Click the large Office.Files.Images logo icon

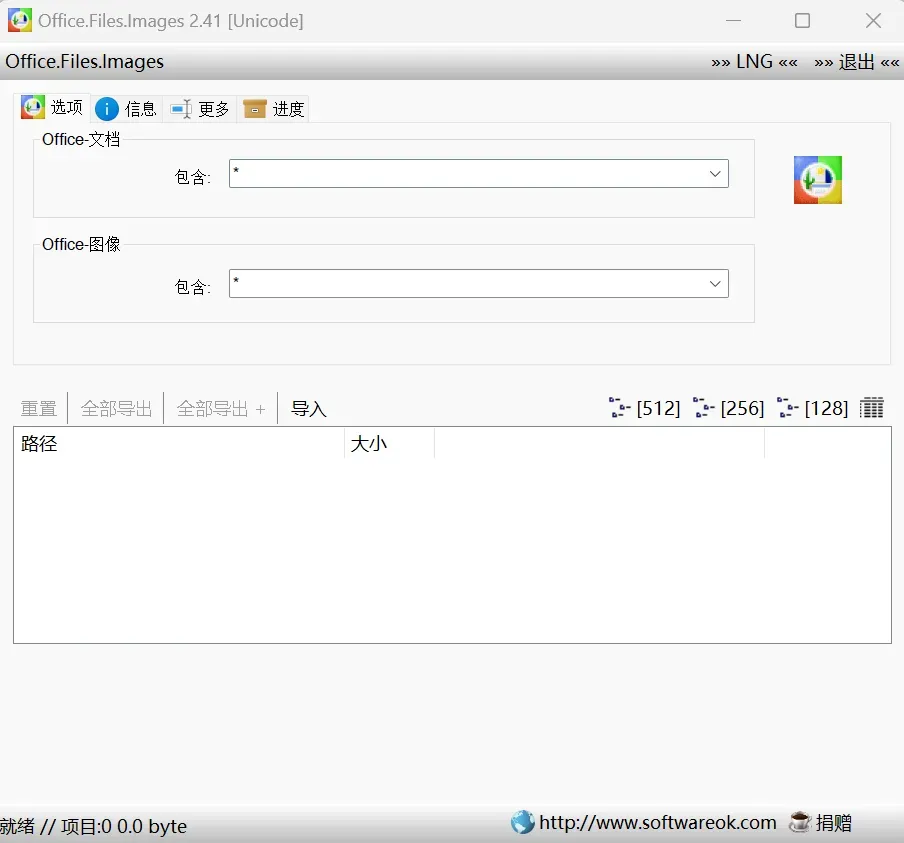pyautogui.click(x=817, y=180)
